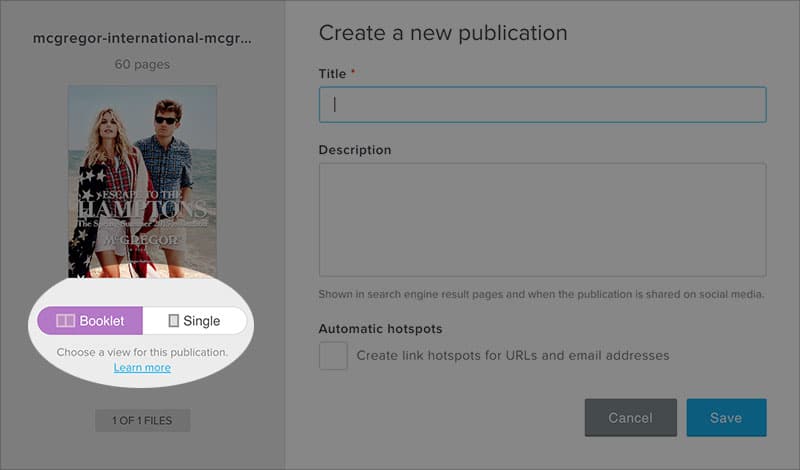
Task: Focus the Title input field
Action: [542, 105]
